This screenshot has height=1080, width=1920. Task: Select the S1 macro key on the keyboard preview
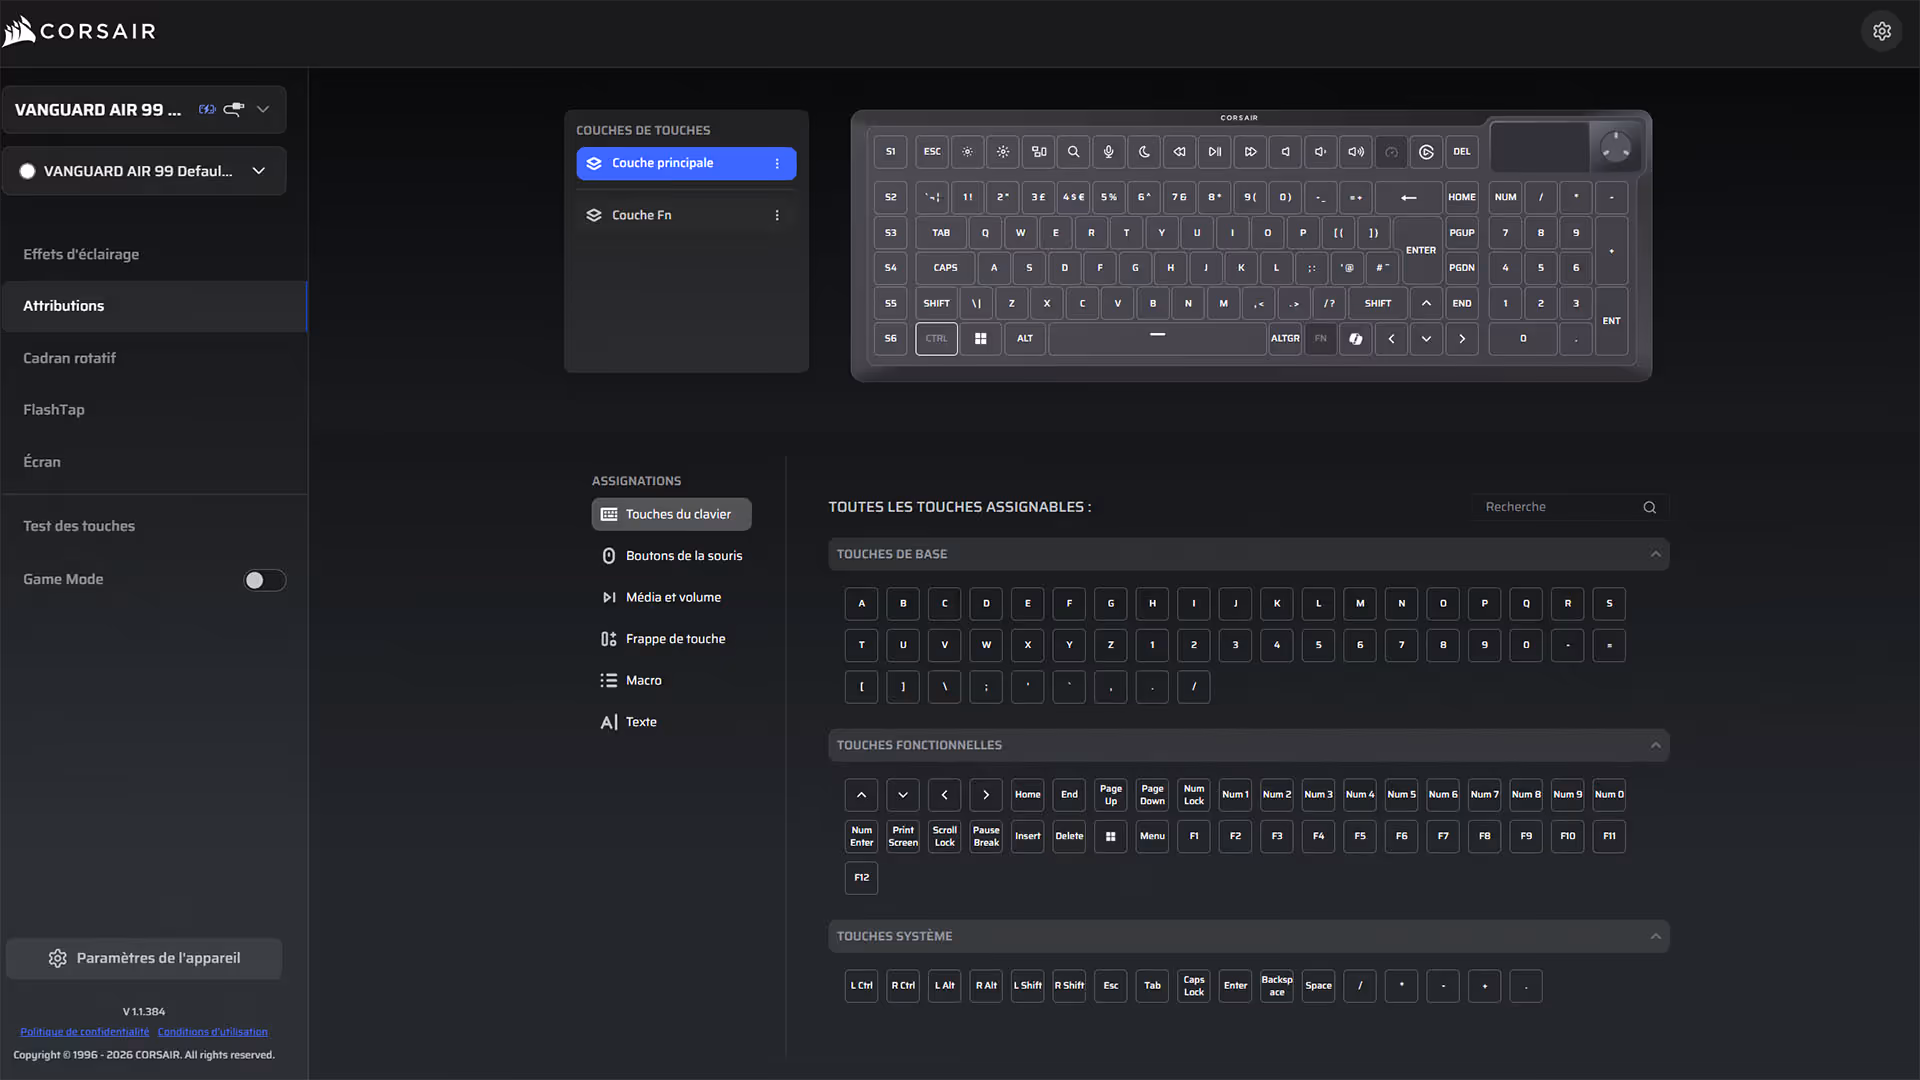[890, 152]
